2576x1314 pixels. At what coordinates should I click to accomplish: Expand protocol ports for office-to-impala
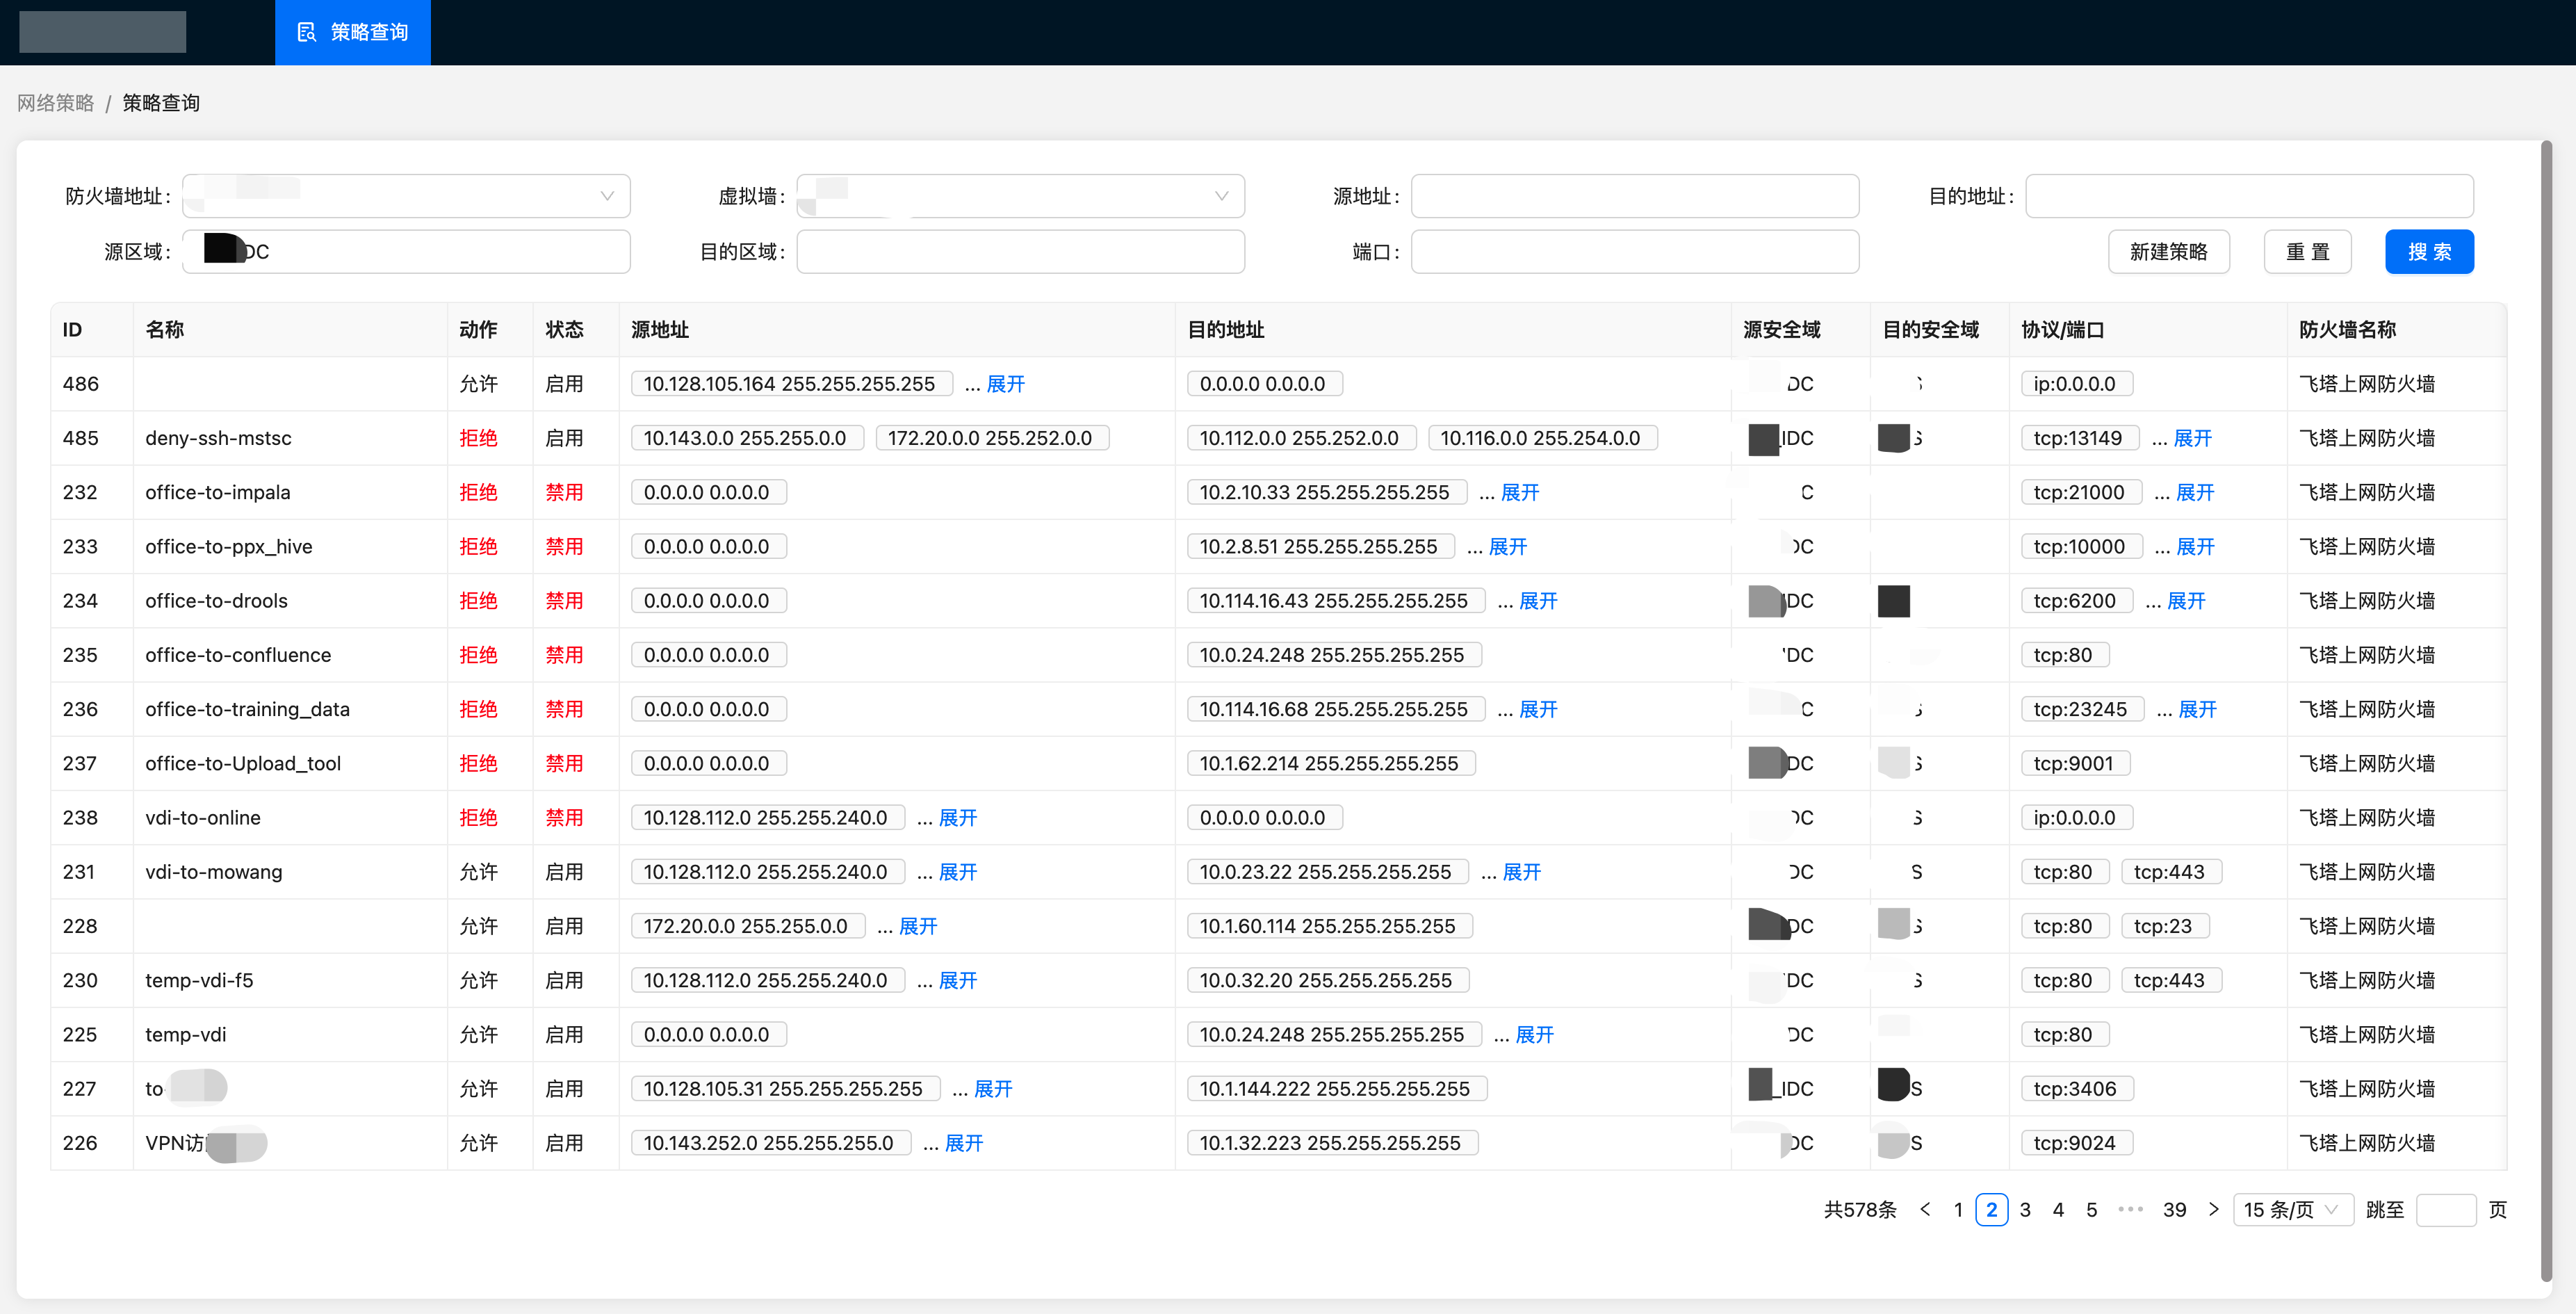(2195, 492)
